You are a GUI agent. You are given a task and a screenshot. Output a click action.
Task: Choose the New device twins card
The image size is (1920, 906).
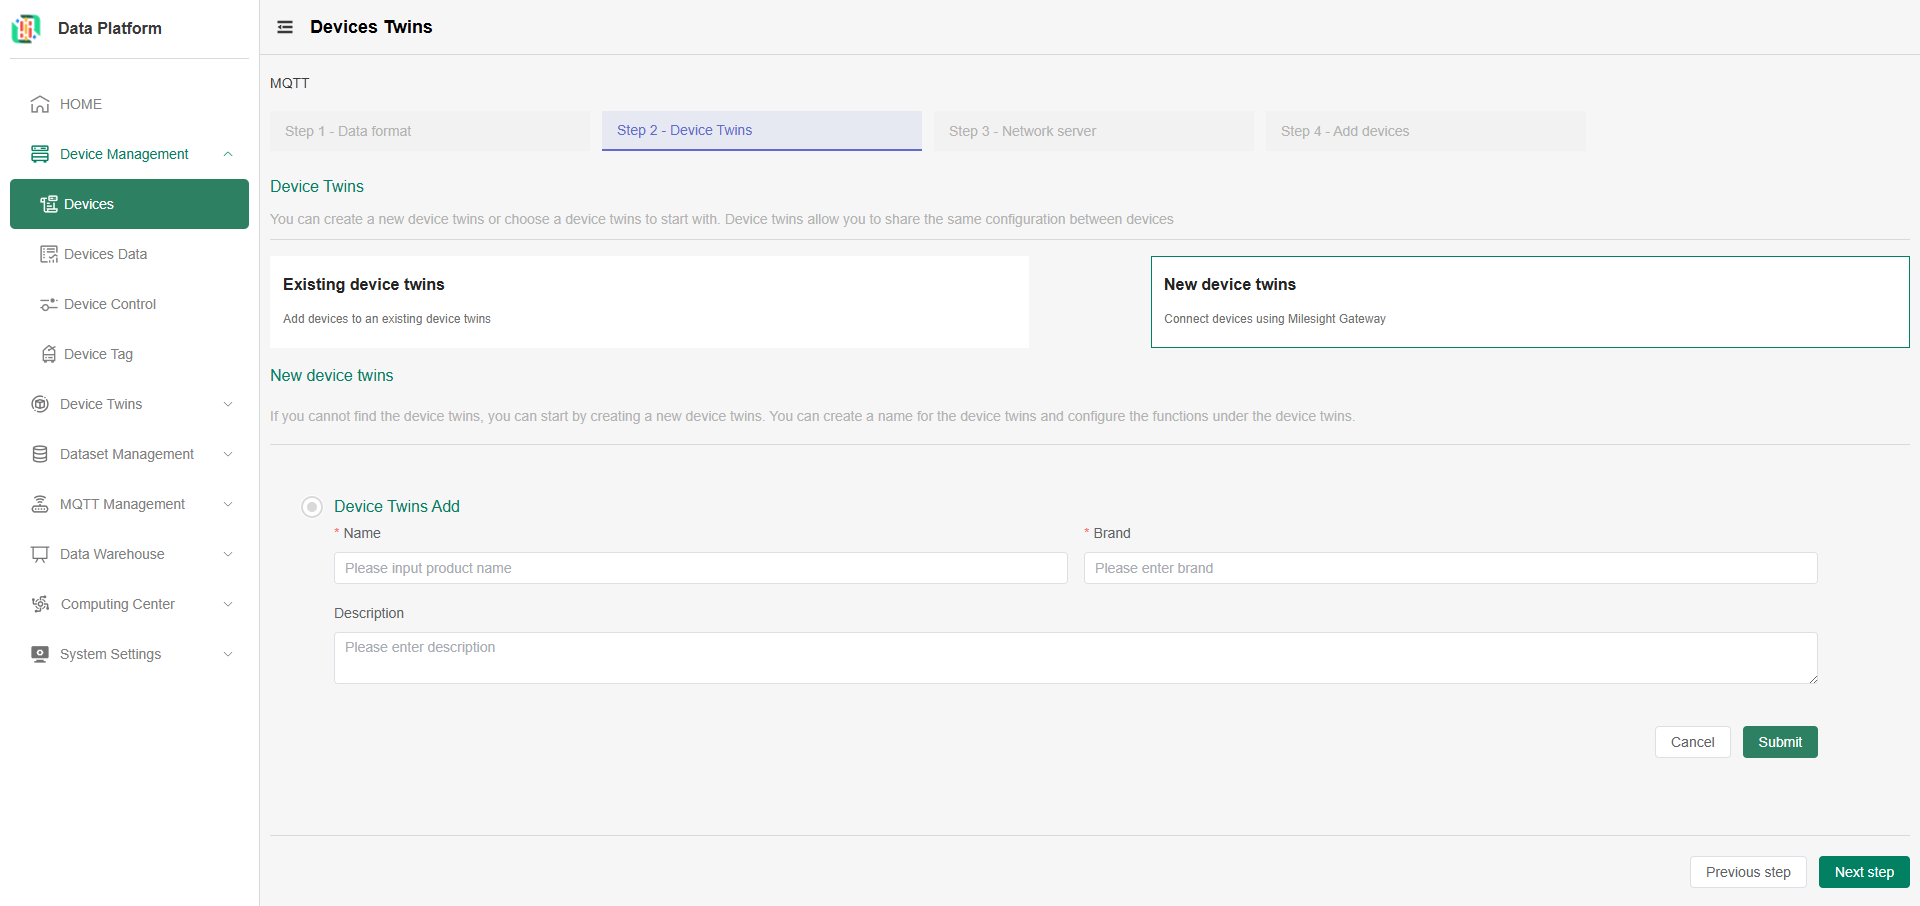[1529, 301]
